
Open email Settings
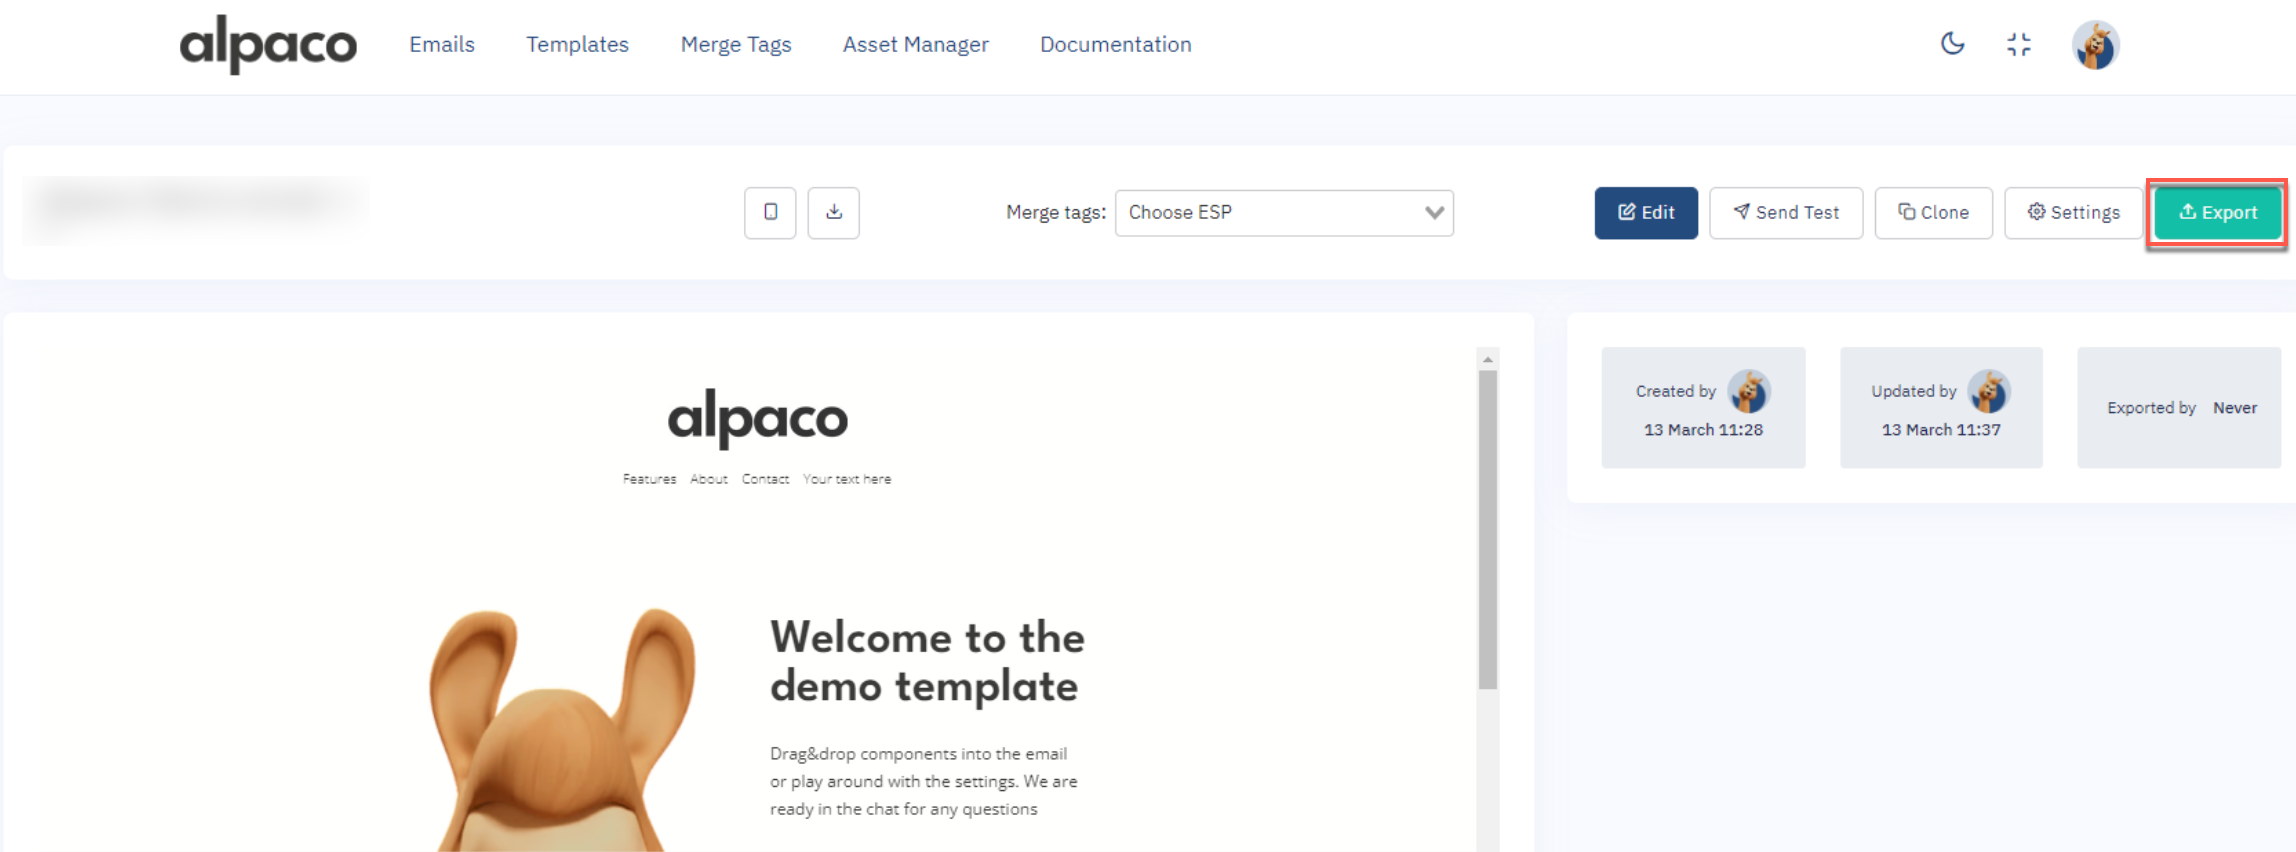[2073, 212]
